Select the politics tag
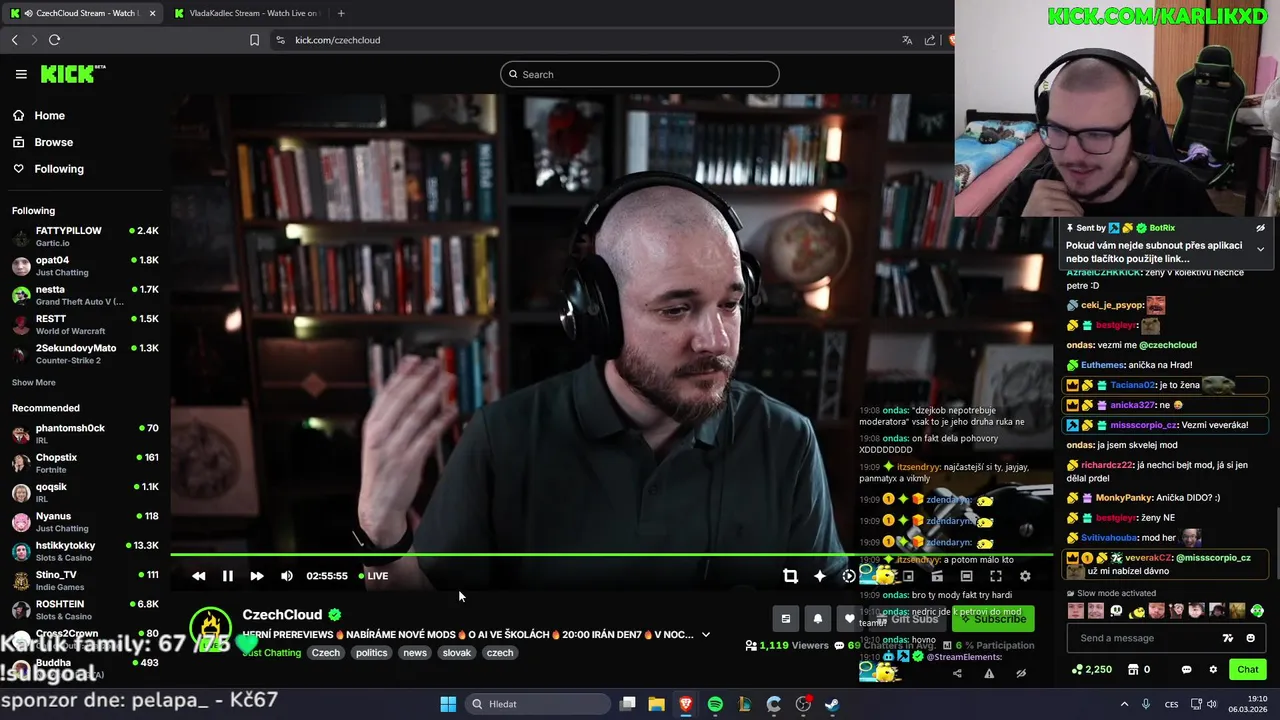This screenshot has width=1280, height=720. [371, 653]
